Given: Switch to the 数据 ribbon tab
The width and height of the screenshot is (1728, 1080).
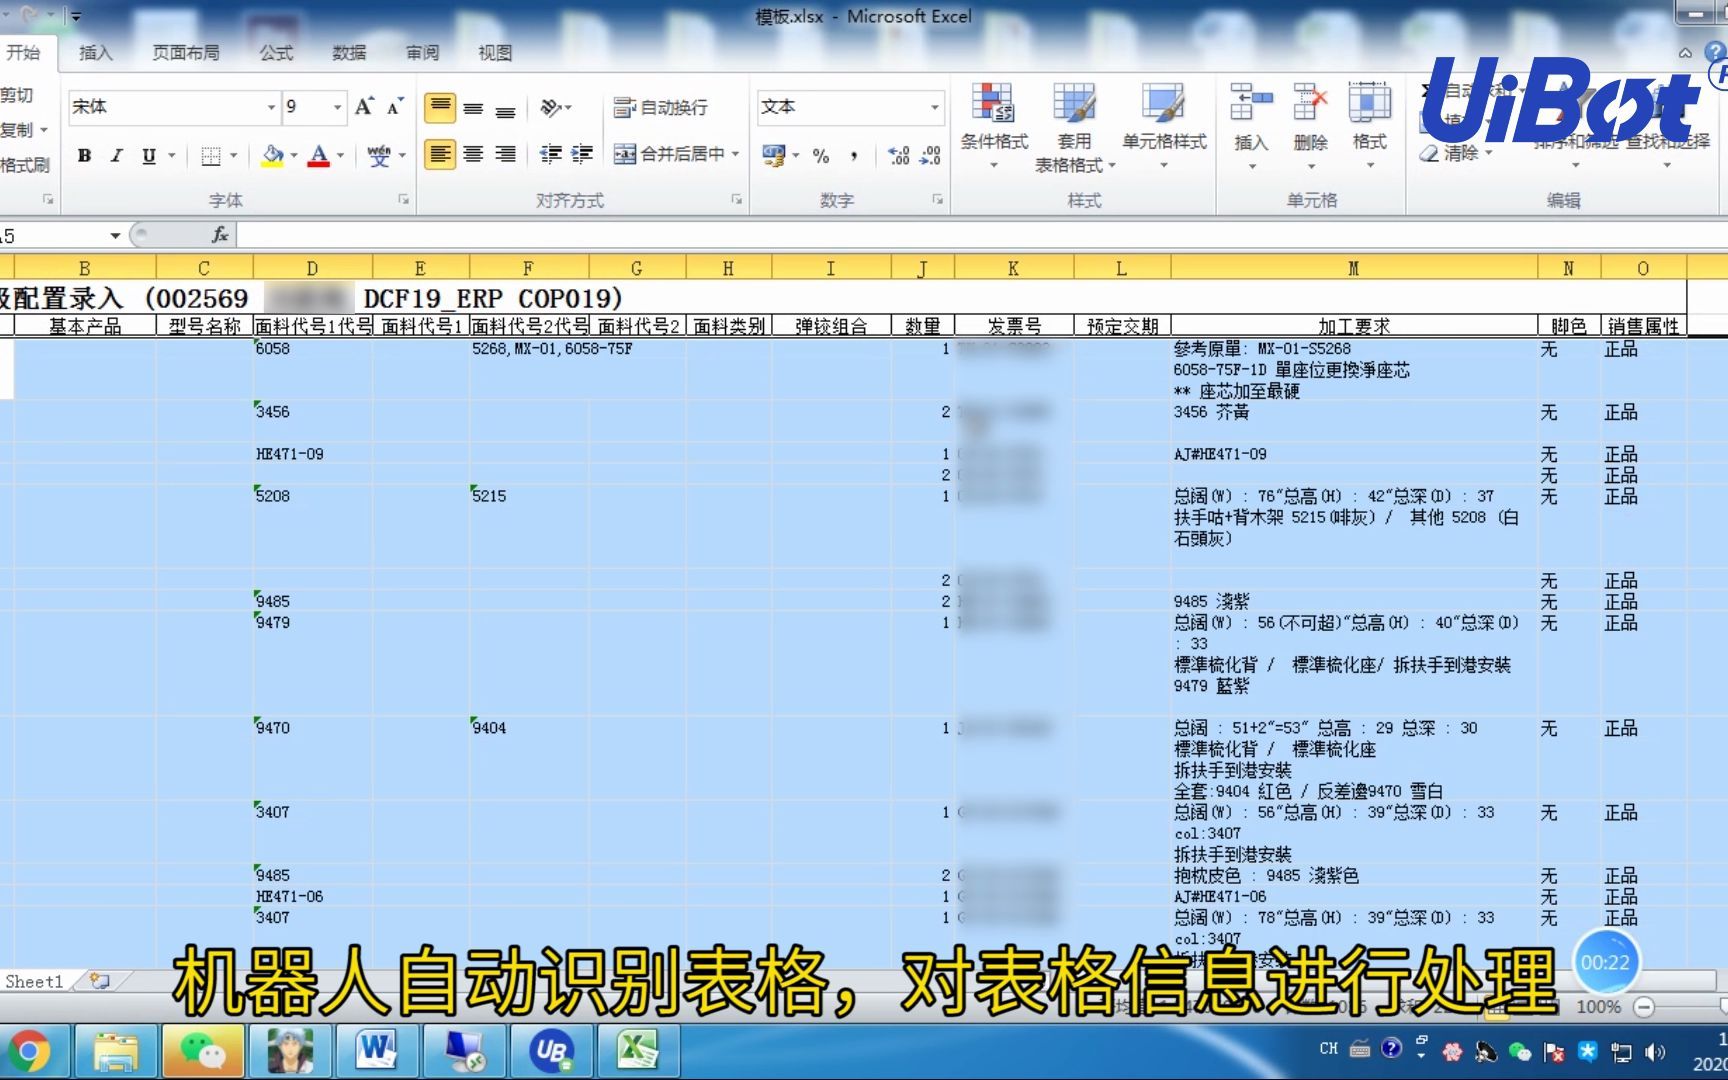Looking at the screenshot, I should point(348,53).
